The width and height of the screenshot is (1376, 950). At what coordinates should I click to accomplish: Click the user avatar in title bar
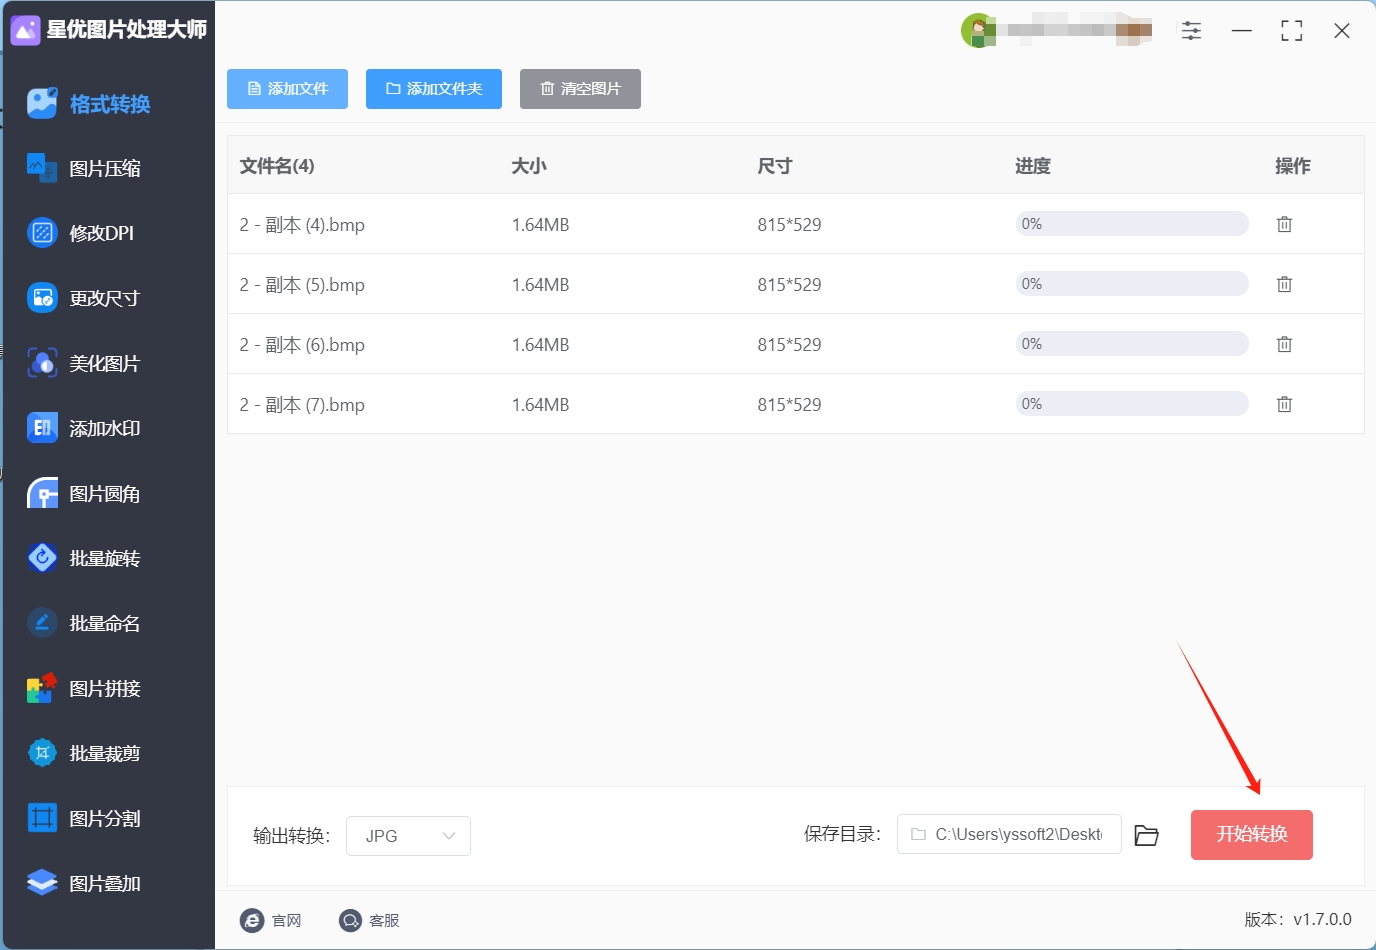pyautogui.click(x=977, y=30)
